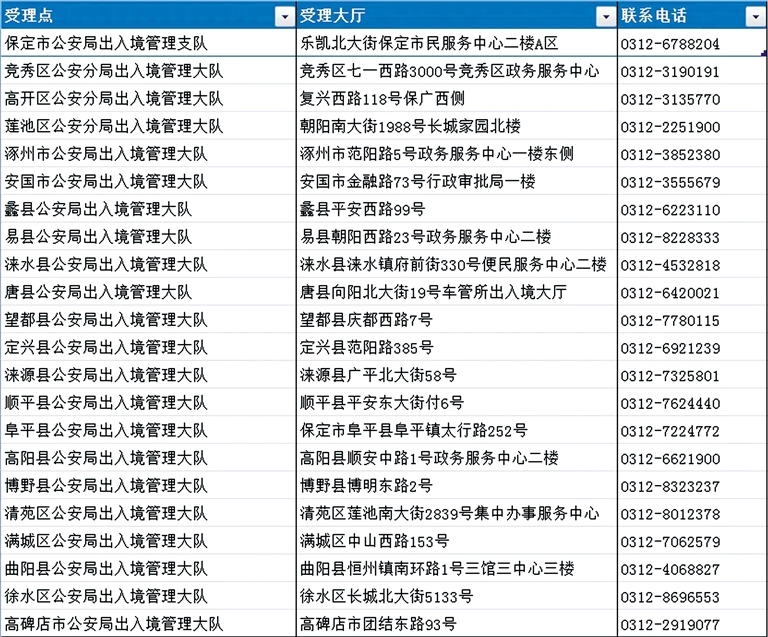Select cell 莲池区公安分局出入境管理大队
This screenshot has height=637, width=768.
pyautogui.click(x=148, y=126)
